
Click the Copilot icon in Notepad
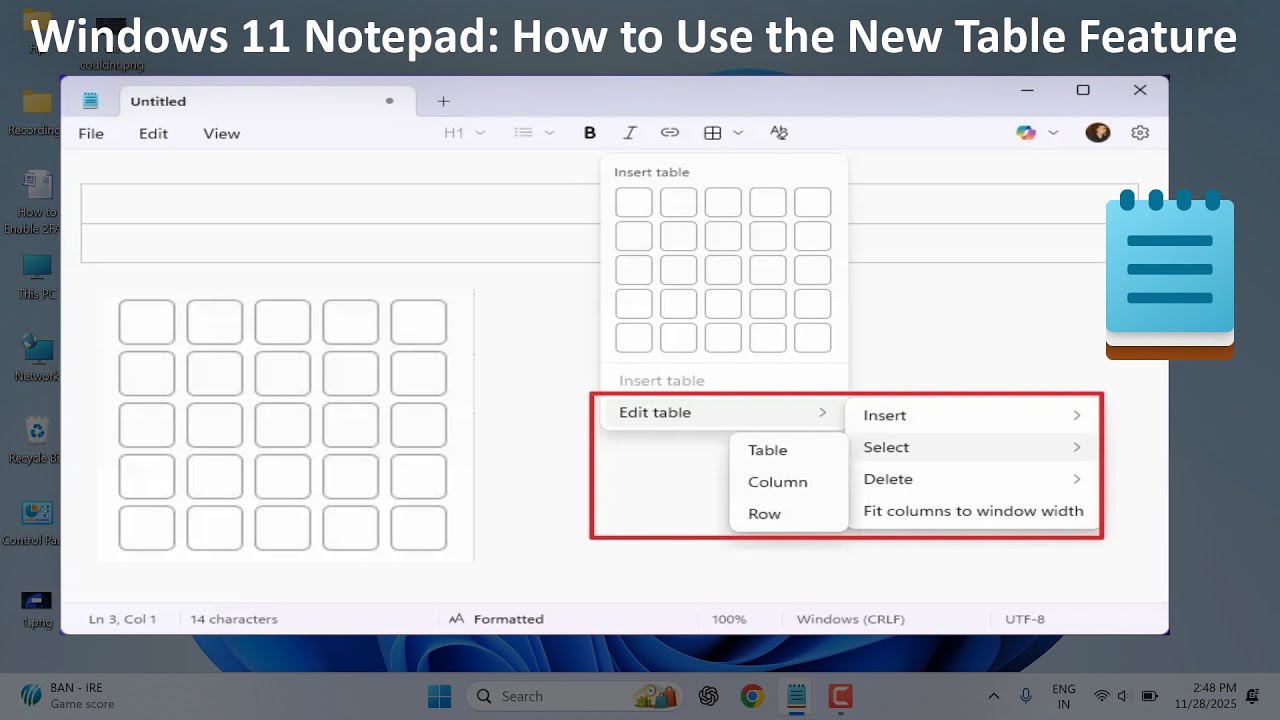pyautogui.click(x=1026, y=133)
